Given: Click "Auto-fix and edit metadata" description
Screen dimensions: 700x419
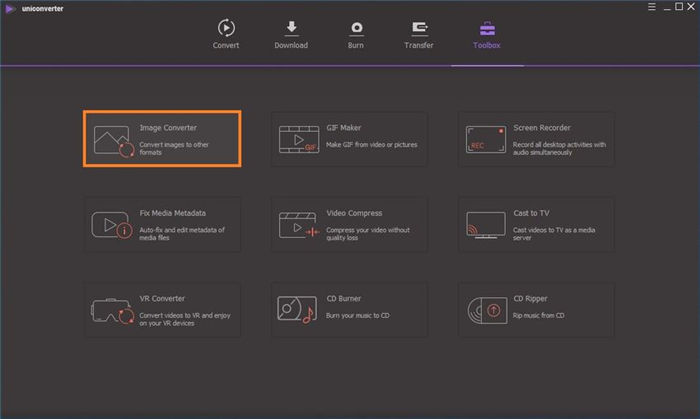Looking at the screenshot, I should (182, 233).
